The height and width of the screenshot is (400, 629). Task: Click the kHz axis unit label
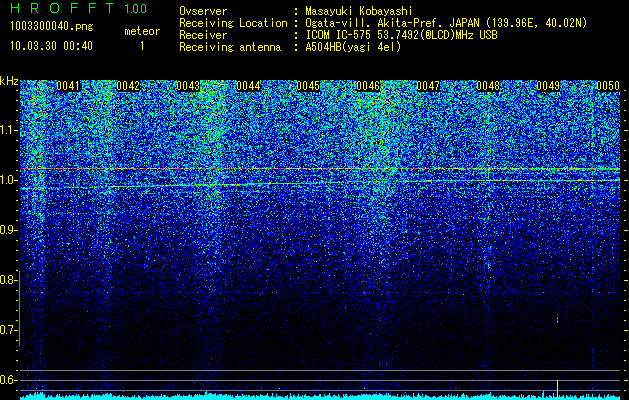click(9, 81)
